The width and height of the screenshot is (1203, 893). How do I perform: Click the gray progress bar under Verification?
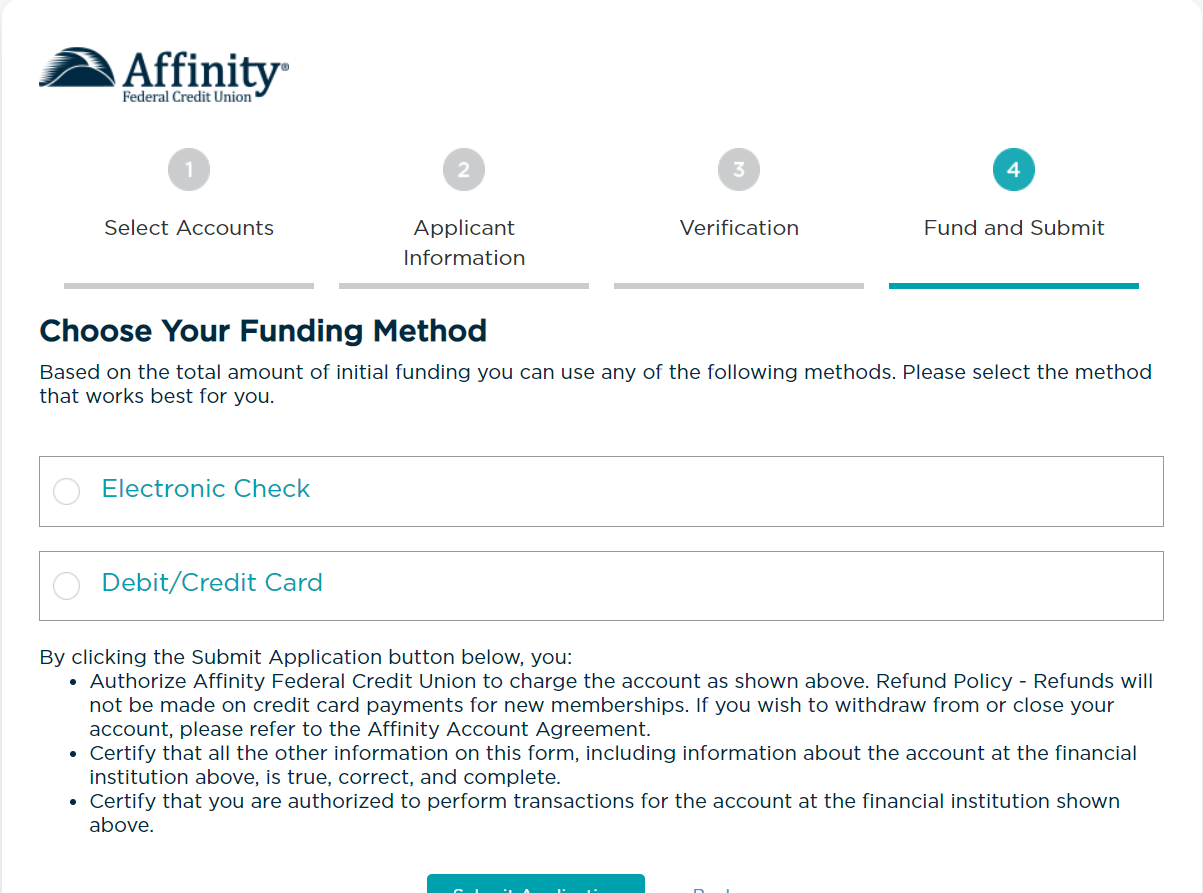(x=739, y=286)
